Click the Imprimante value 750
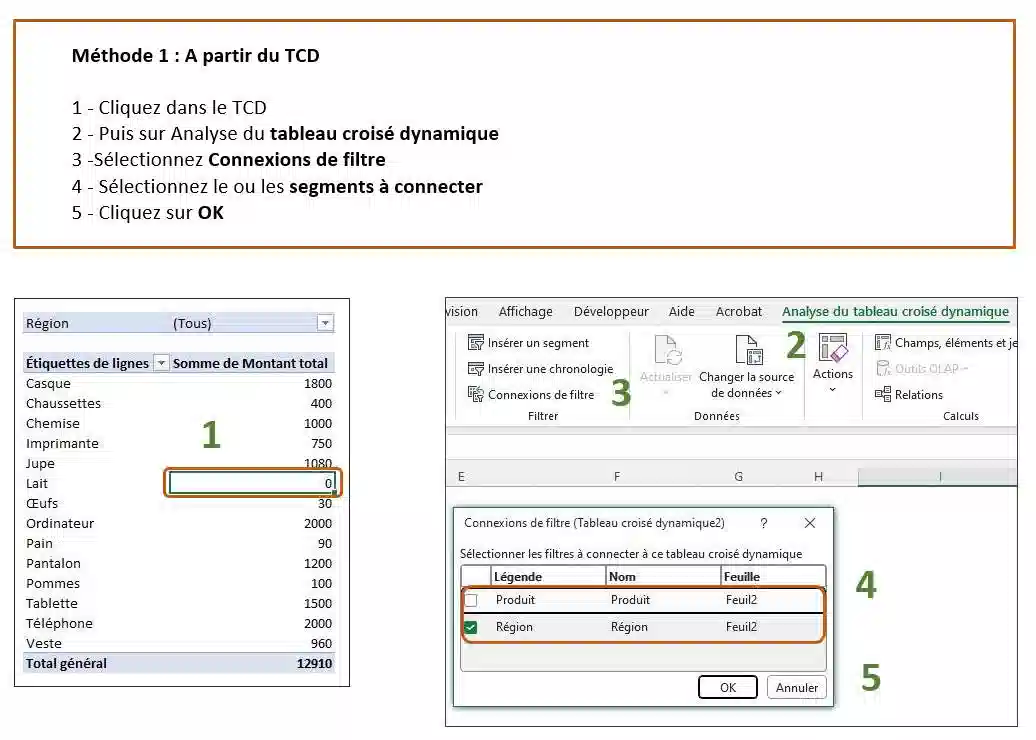Image resolution: width=1036 pixels, height=740 pixels. (322, 443)
